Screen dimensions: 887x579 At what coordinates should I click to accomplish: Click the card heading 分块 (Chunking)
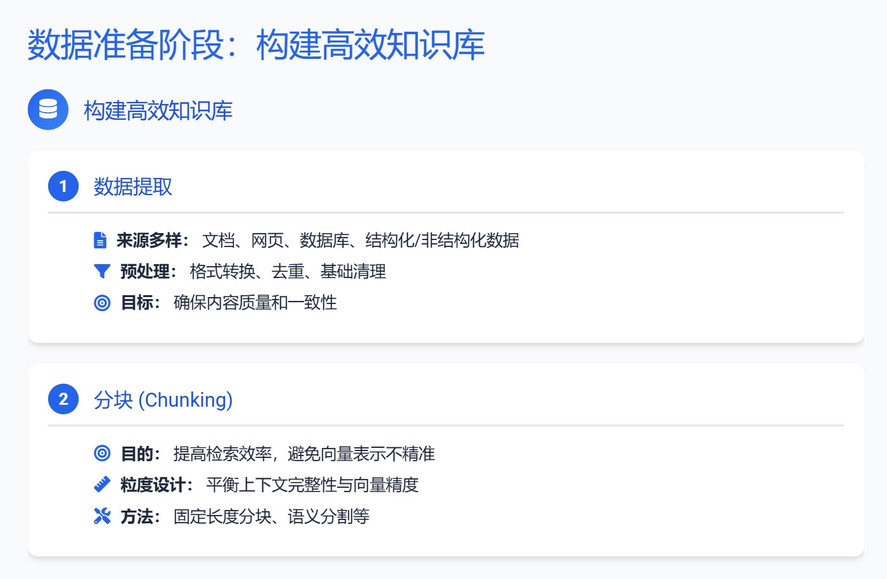(163, 400)
